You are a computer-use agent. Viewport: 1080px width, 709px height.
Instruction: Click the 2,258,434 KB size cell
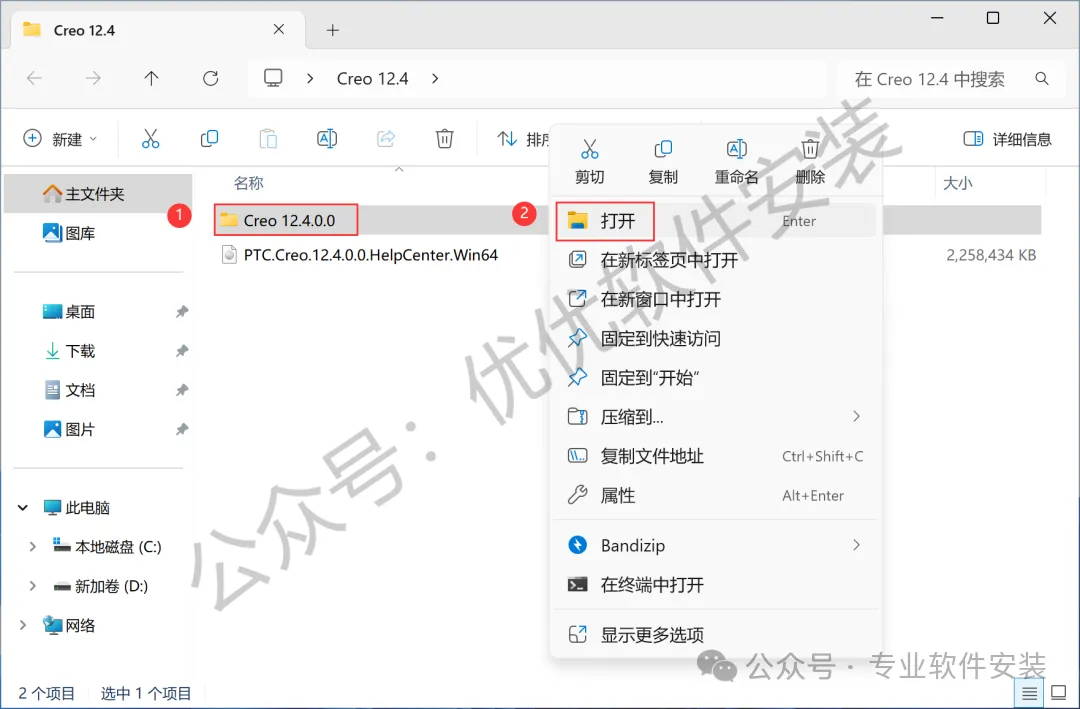(x=991, y=255)
